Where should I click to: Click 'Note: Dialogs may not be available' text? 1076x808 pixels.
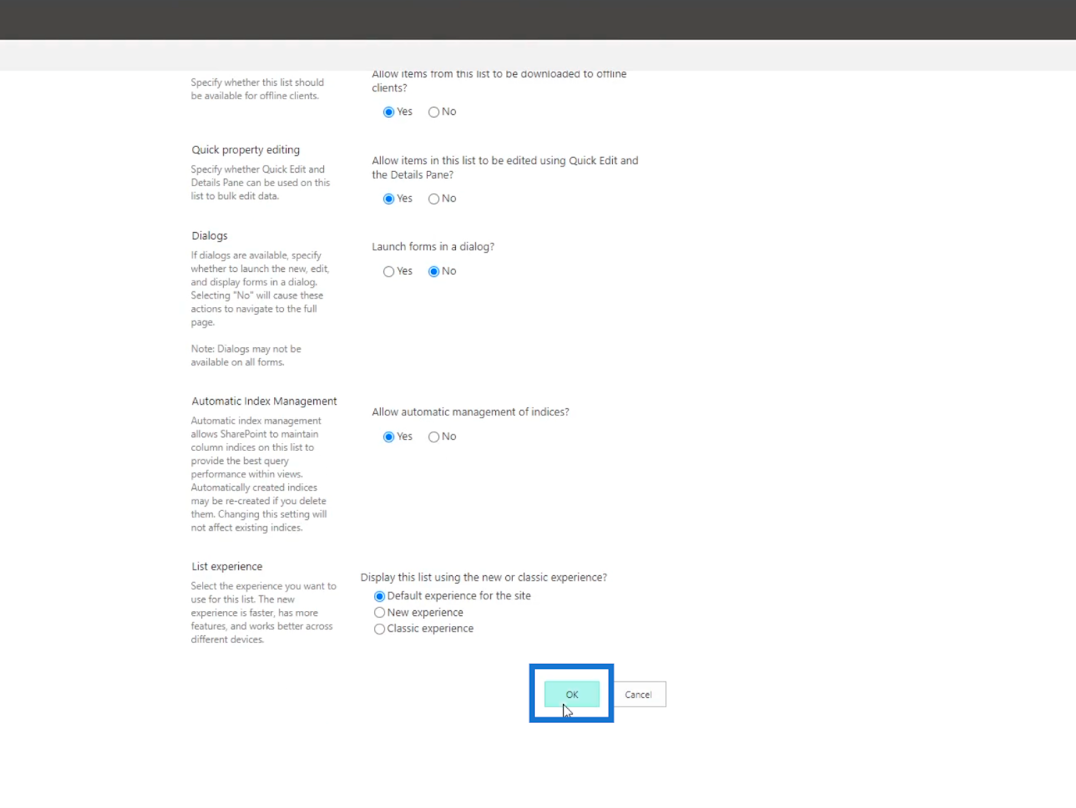246,356
